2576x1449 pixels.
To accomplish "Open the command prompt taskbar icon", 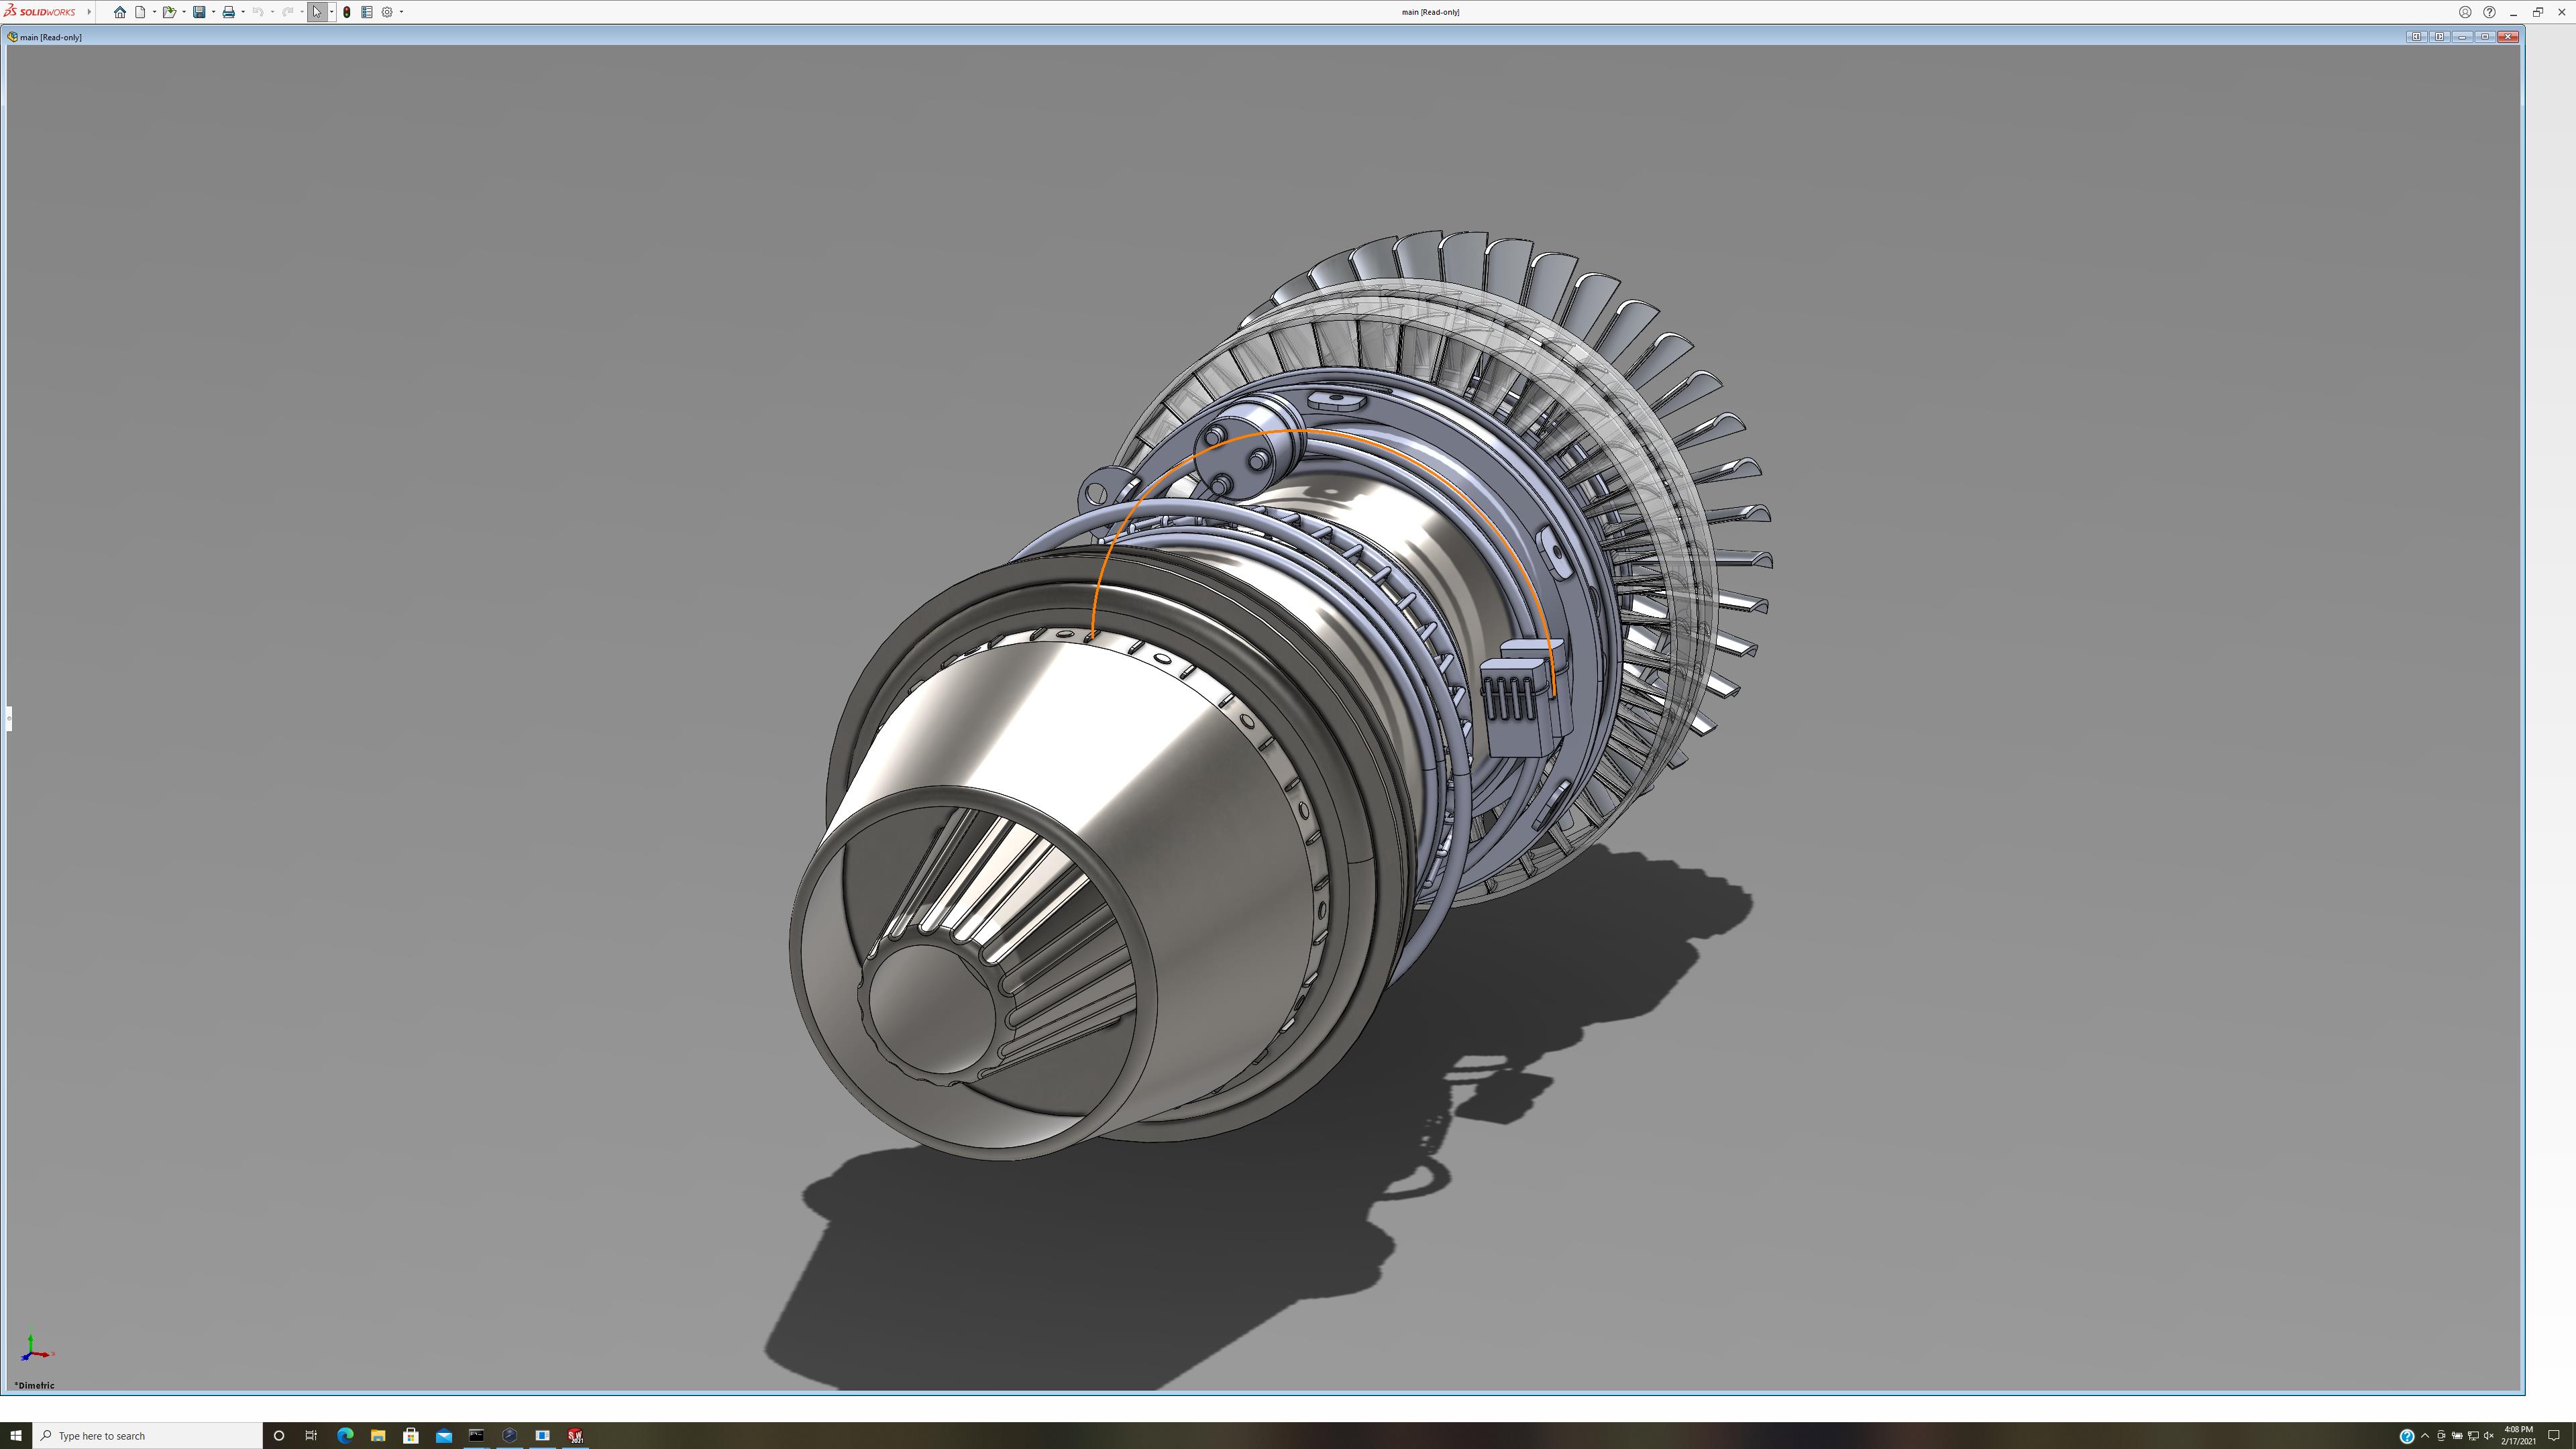I will point(477,1436).
